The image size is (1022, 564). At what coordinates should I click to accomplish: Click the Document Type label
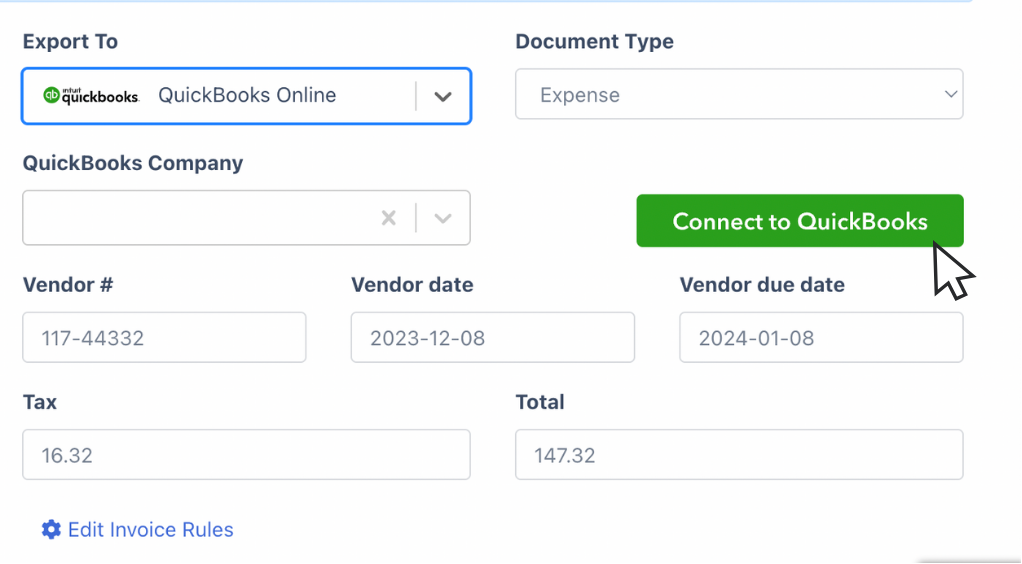click(594, 42)
